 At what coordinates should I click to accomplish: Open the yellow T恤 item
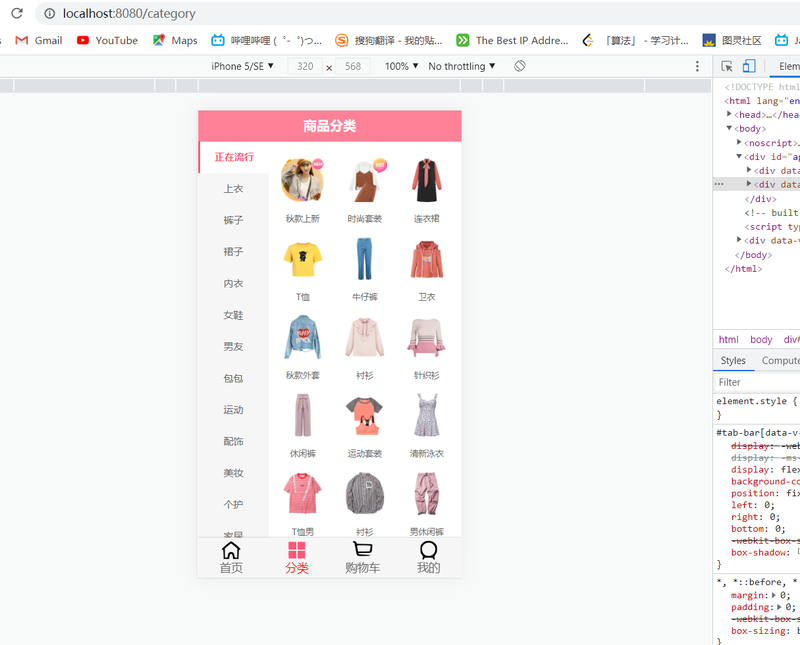(303, 259)
